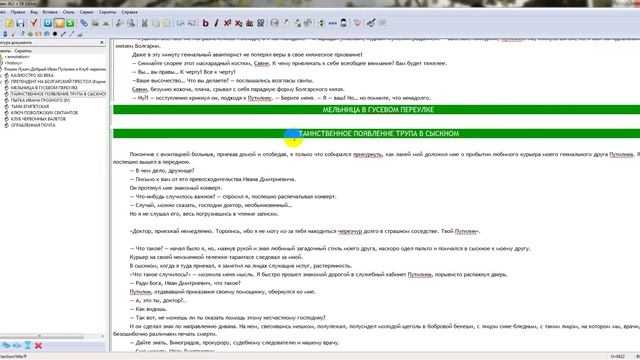Select ПЫТКА ИВАНА ГРОЗНОГО tree item
Screen dimensions: 640x360
click(40, 100)
